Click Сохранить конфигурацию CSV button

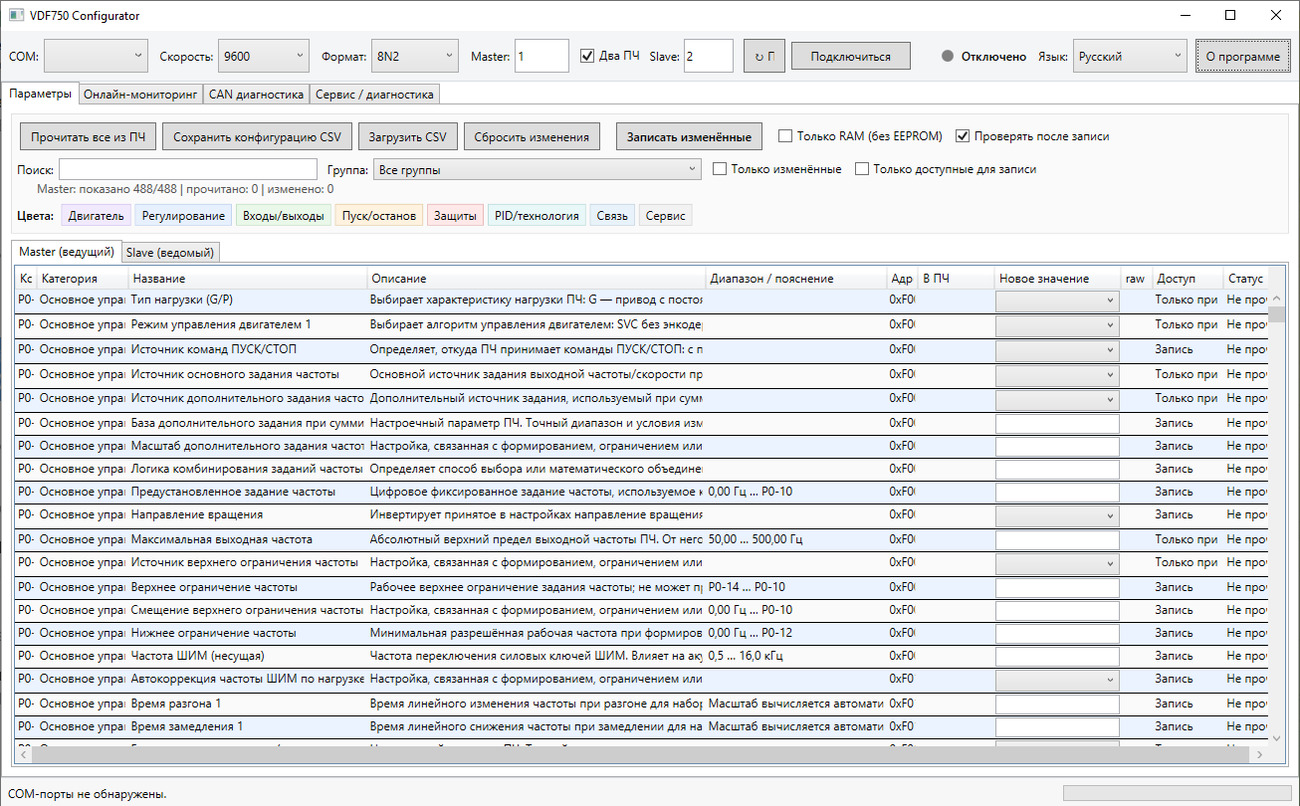coord(257,137)
